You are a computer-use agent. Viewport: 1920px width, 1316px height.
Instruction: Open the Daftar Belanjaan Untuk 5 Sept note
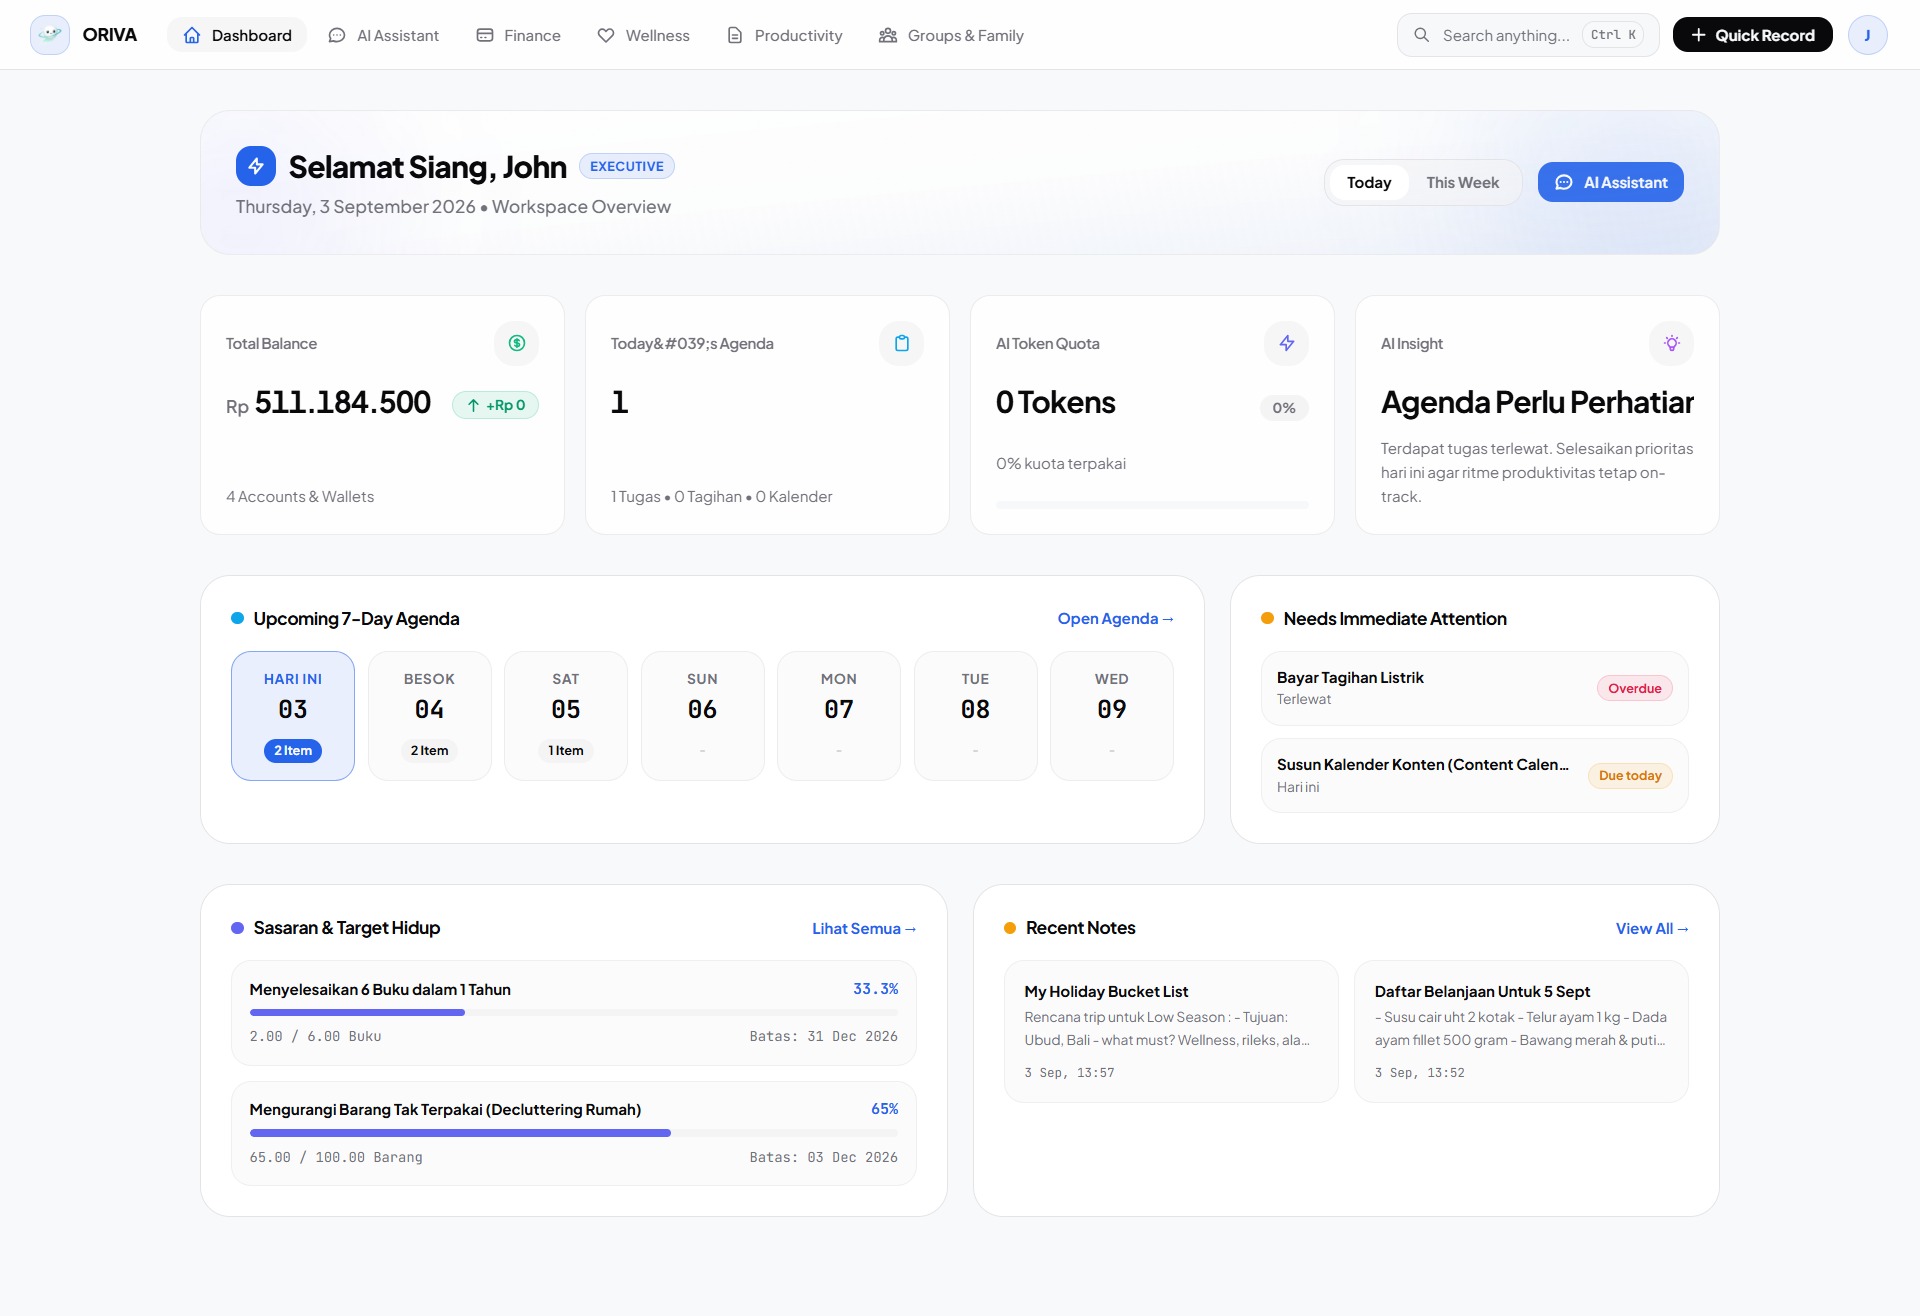click(x=1521, y=1031)
